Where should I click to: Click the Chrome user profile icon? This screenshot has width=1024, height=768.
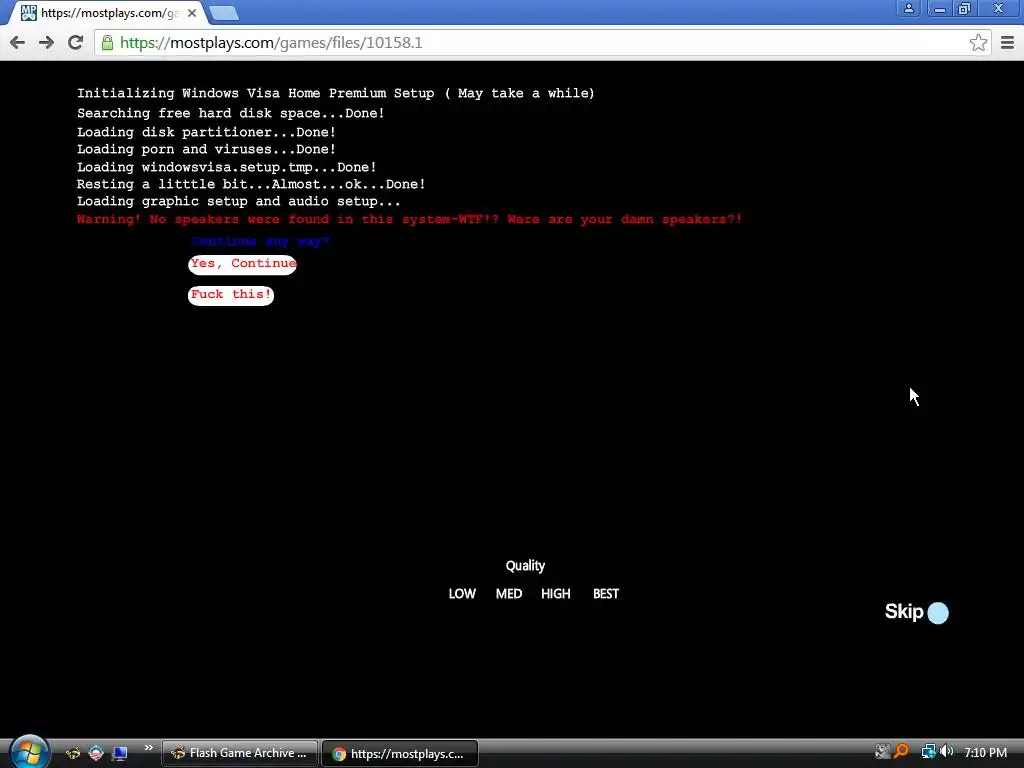(x=908, y=8)
